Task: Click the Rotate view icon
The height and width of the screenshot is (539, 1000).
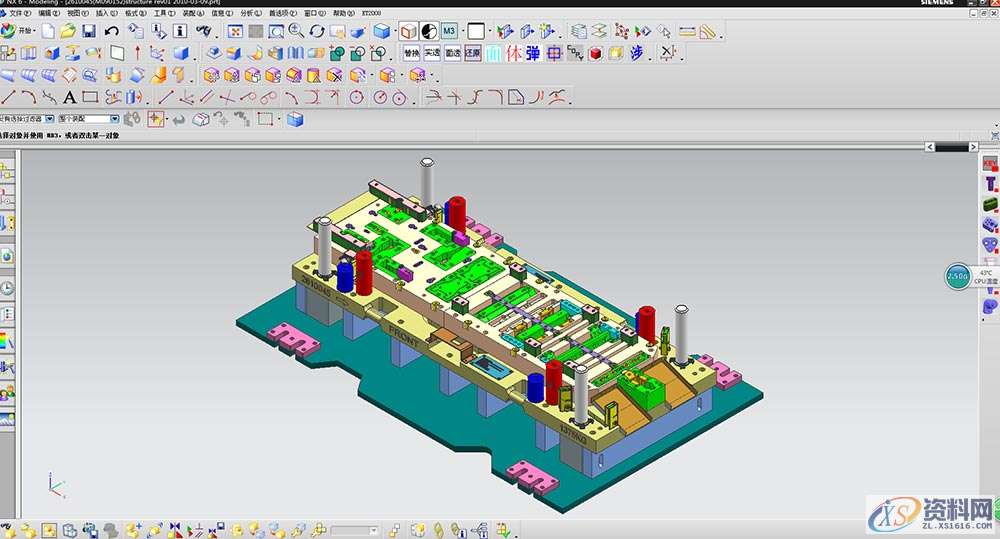Action: click(x=317, y=32)
